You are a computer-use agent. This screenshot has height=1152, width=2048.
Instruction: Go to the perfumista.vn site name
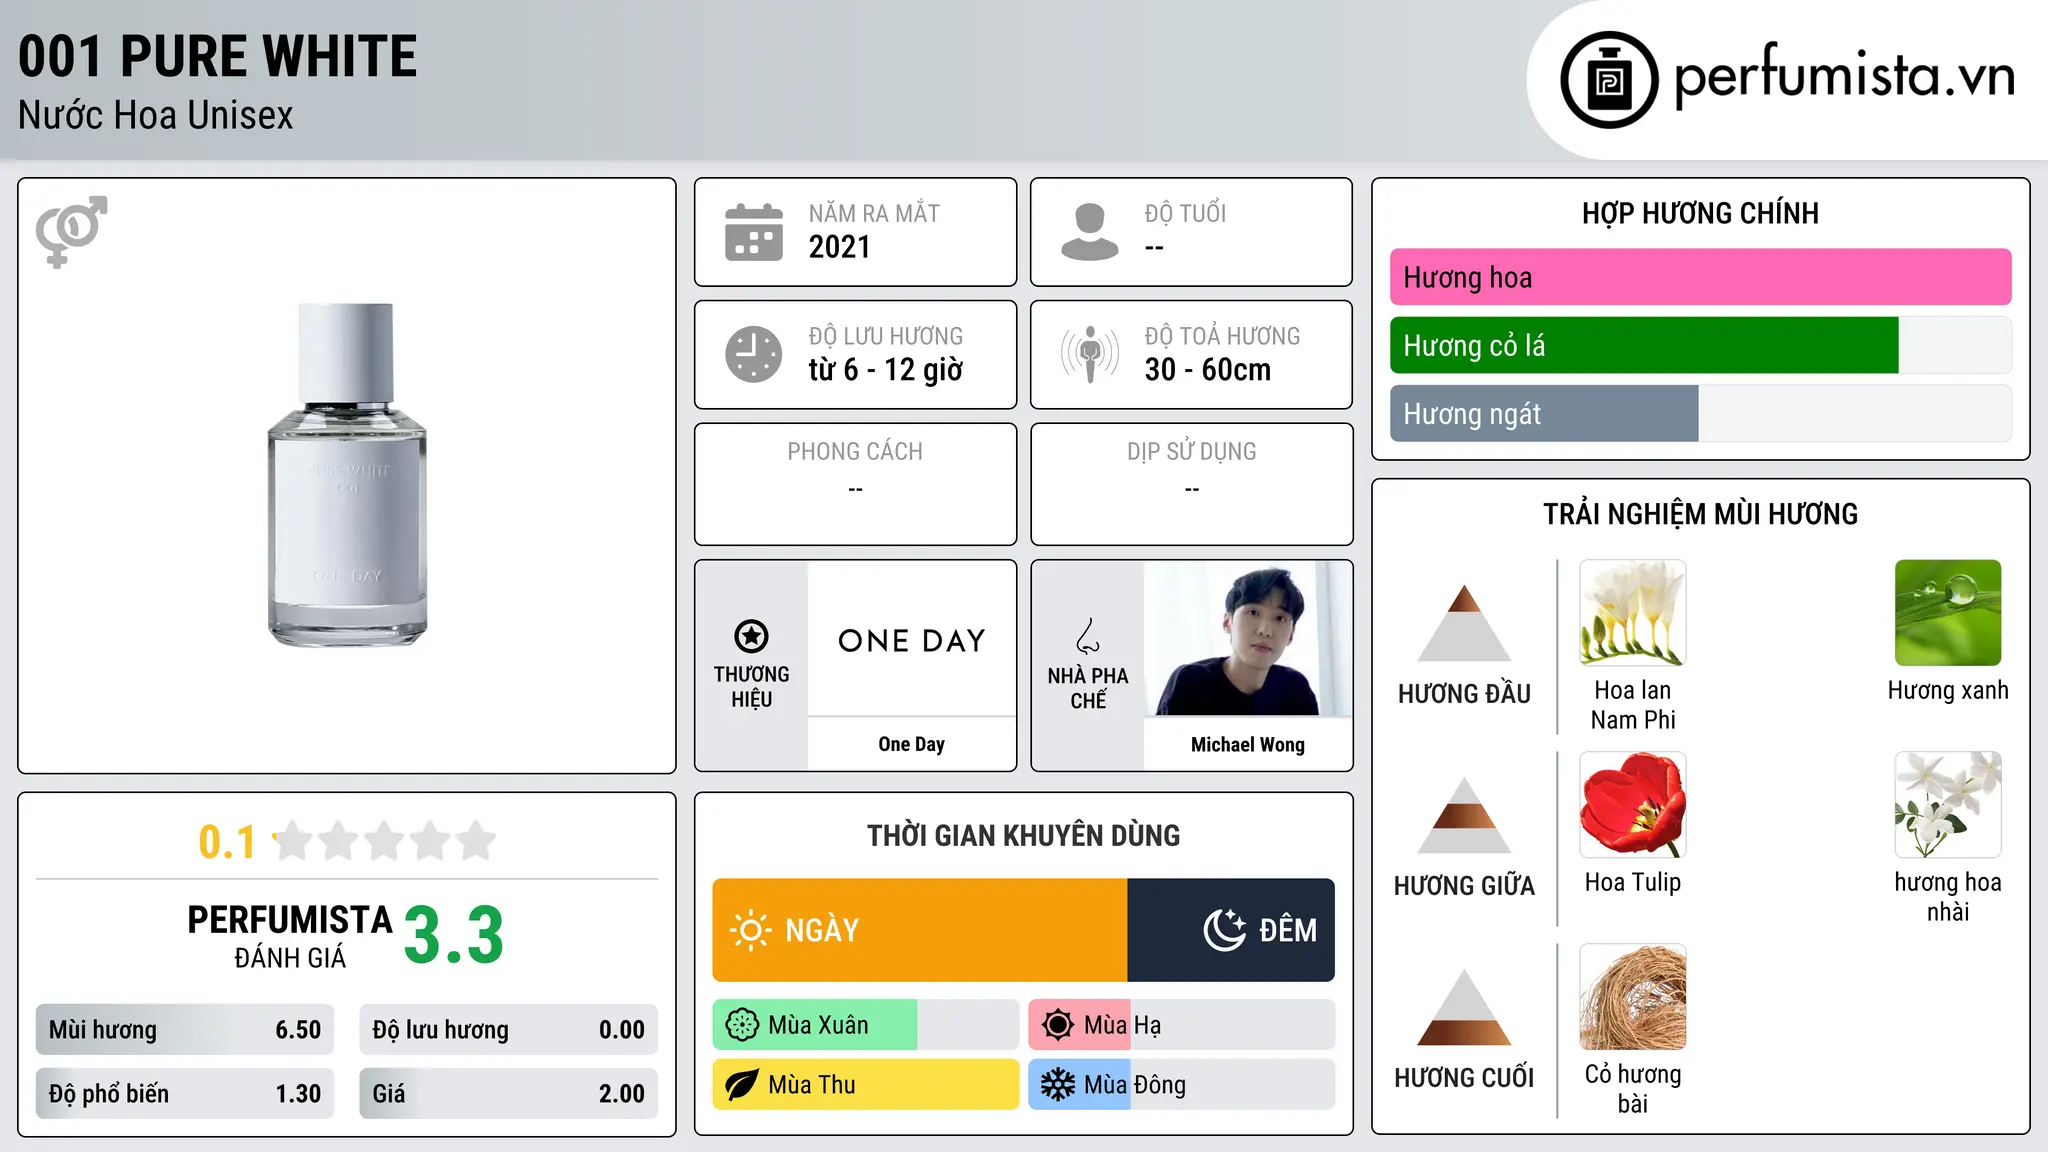1845,75
